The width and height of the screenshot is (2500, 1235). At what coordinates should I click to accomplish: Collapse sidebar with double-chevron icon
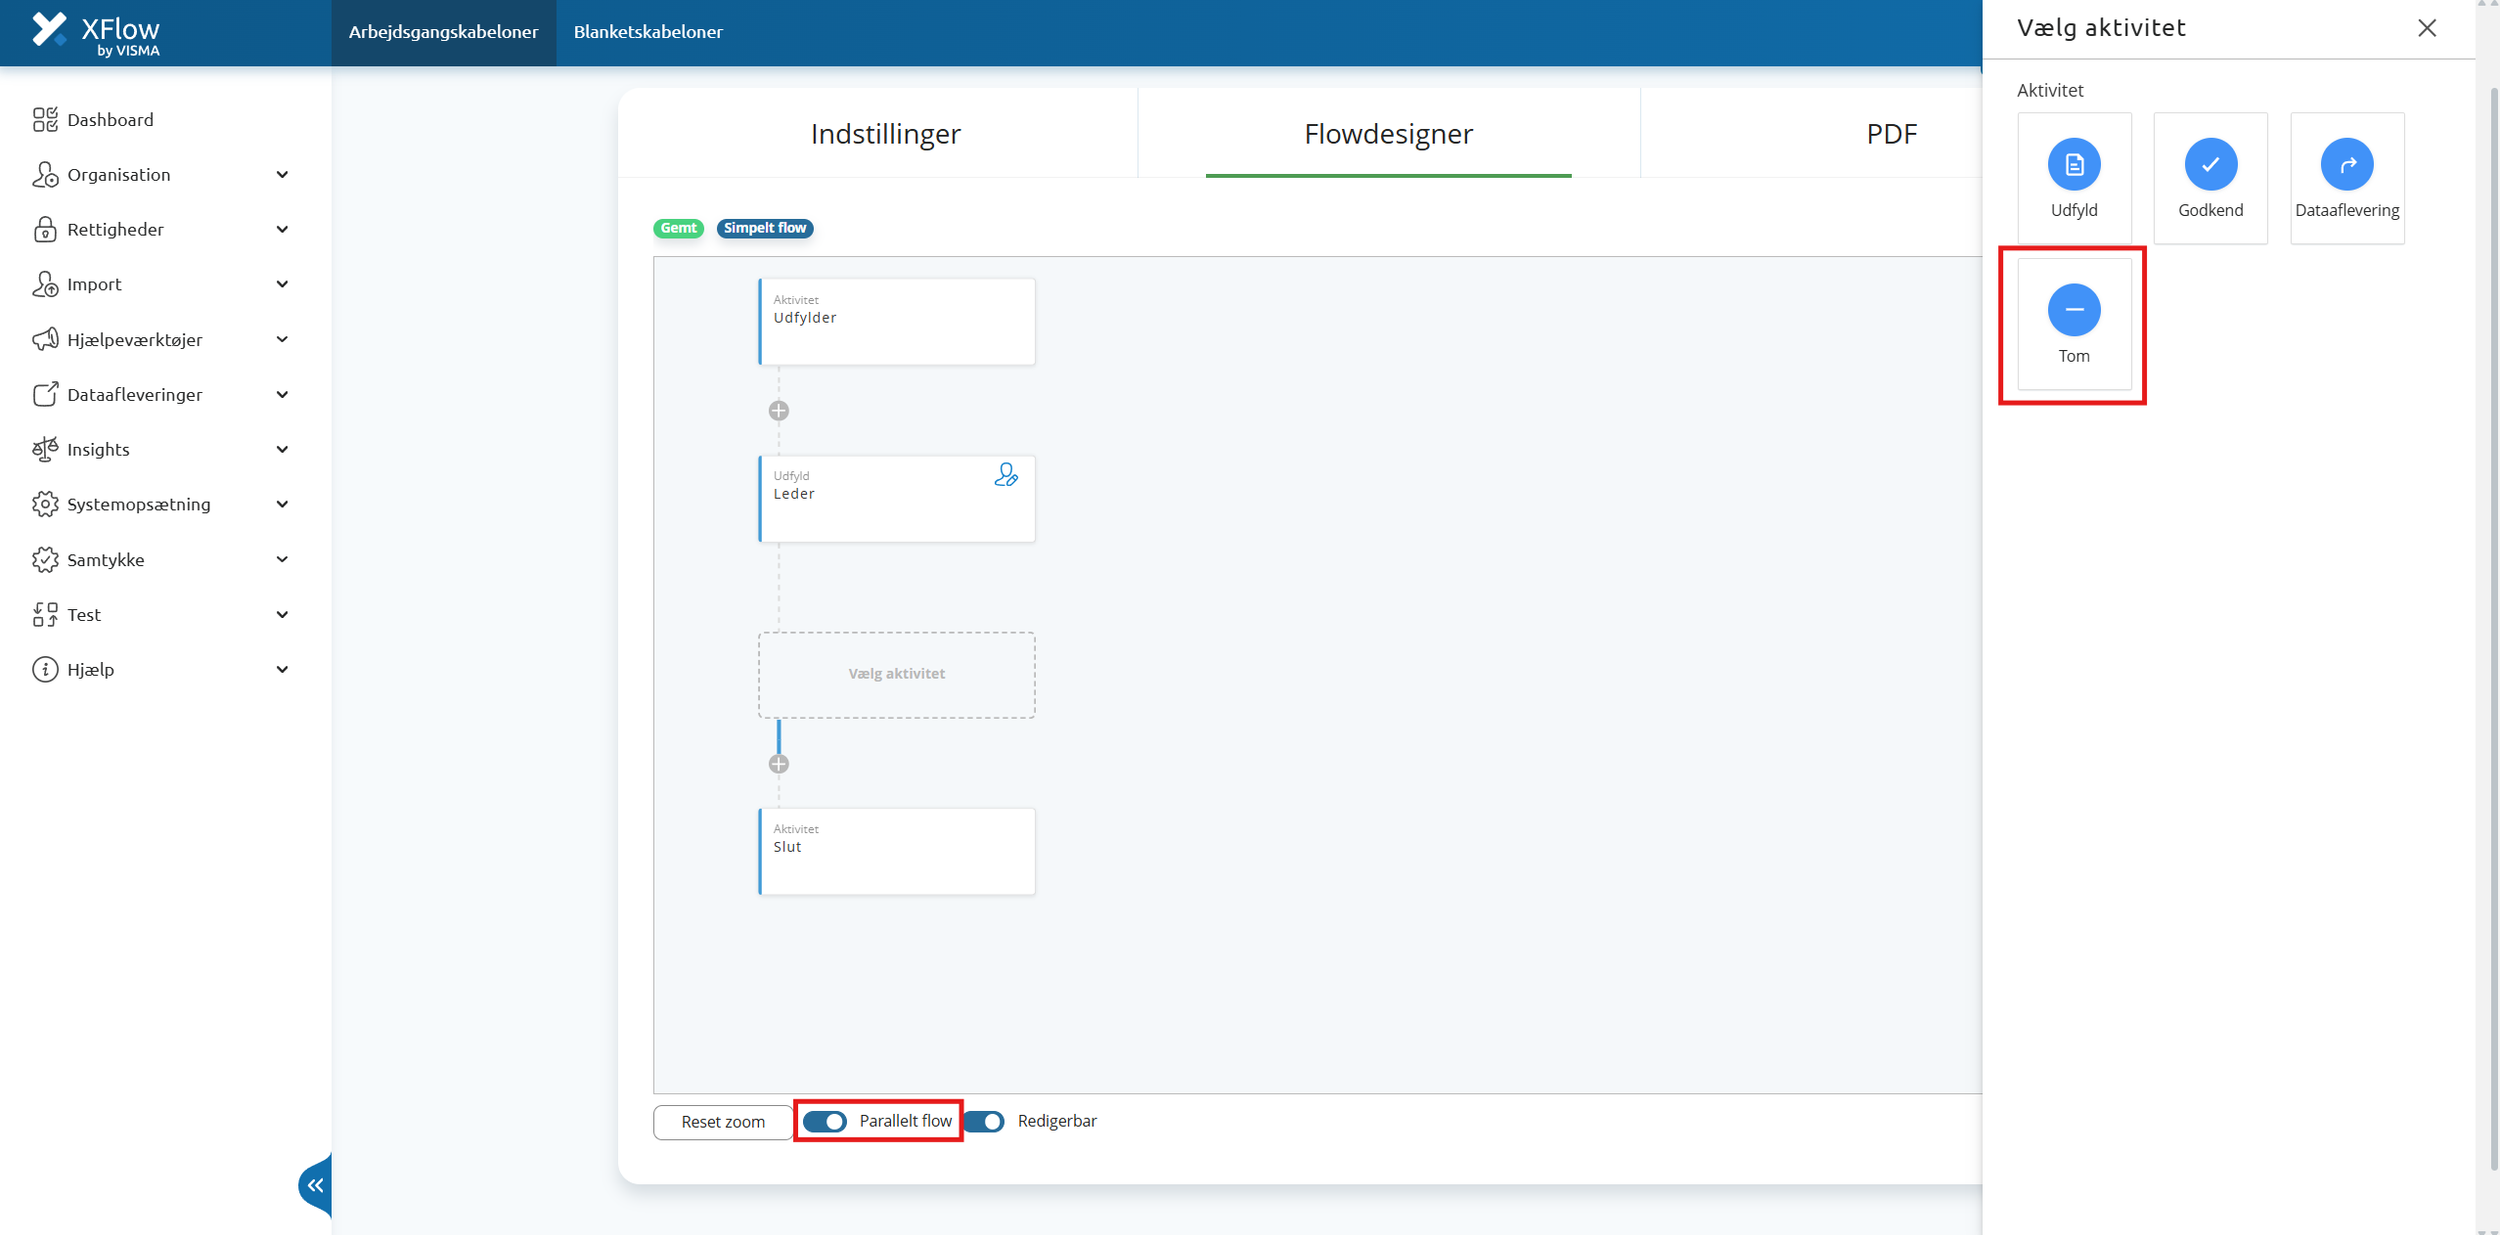tap(315, 1185)
